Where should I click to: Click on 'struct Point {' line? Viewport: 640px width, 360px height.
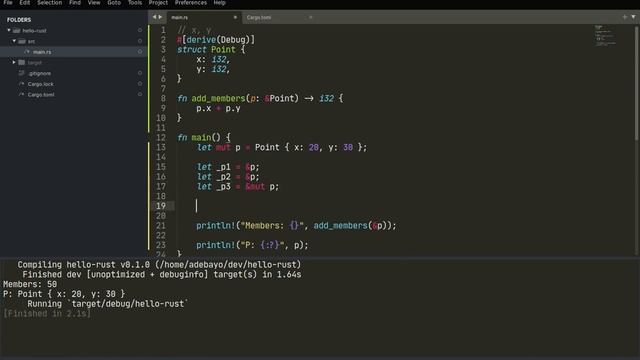coord(211,50)
